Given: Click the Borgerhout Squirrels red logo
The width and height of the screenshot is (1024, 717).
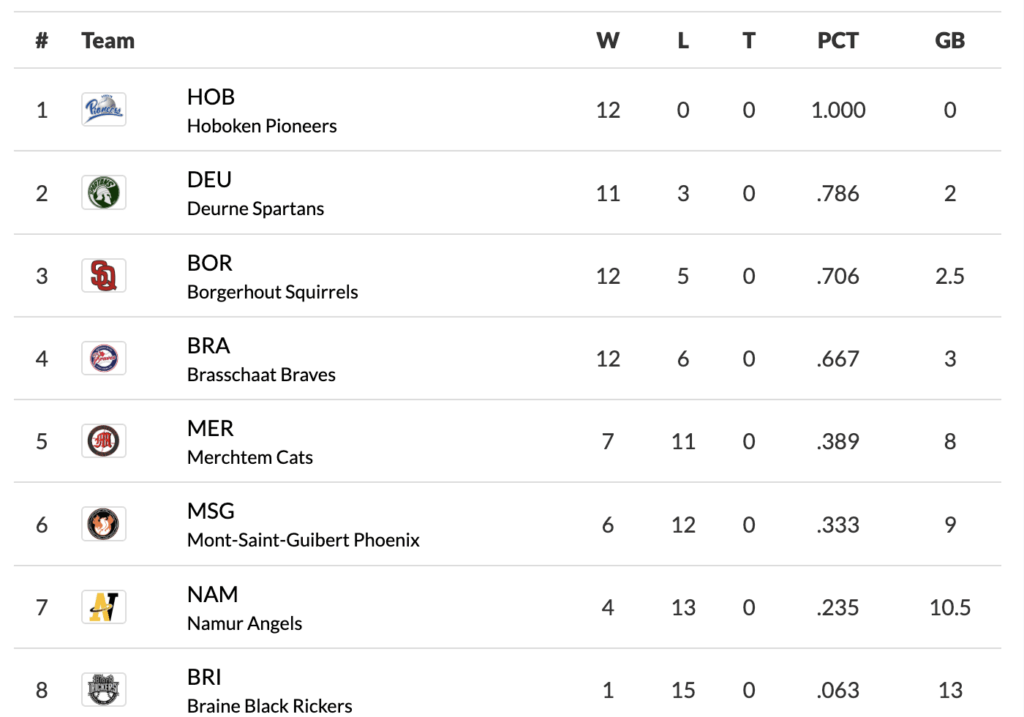Looking at the screenshot, I should point(104,275).
